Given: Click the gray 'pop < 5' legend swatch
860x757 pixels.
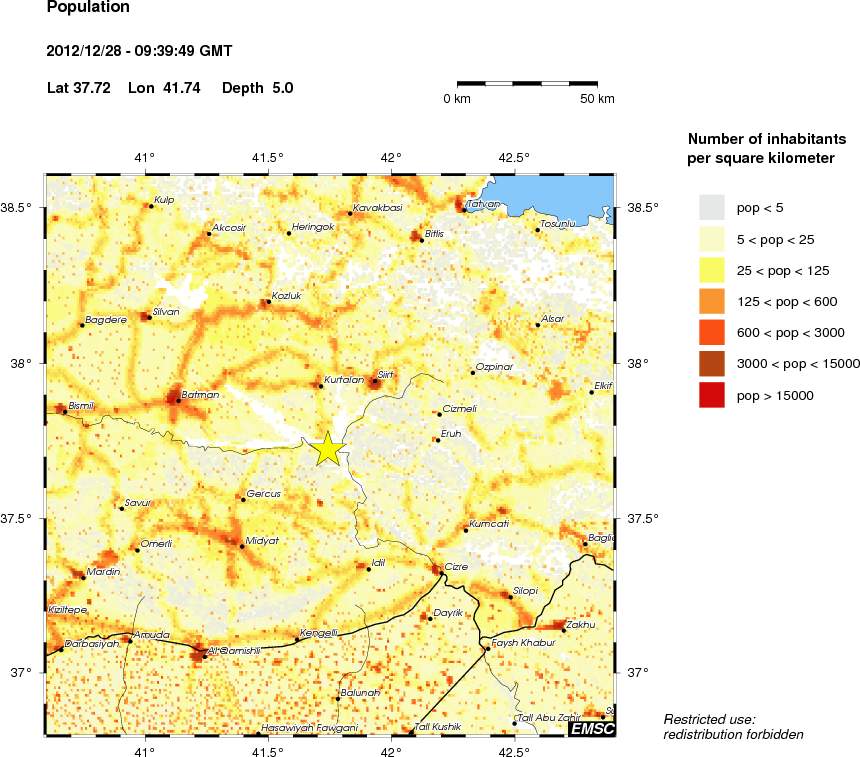Looking at the screenshot, I should tap(711, 207).
